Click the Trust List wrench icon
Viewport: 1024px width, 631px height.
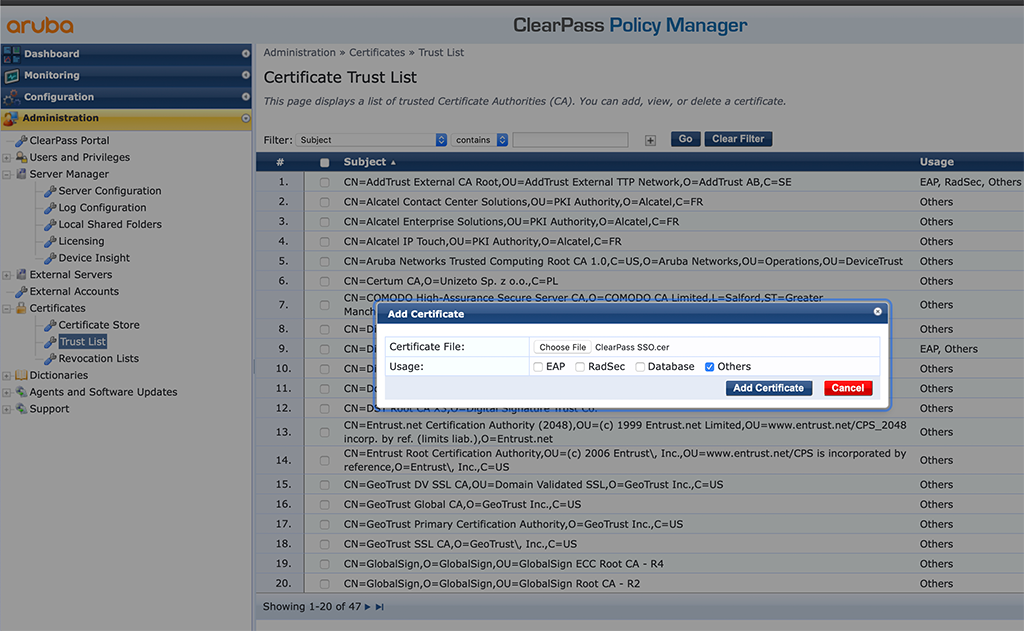[50, 342]
